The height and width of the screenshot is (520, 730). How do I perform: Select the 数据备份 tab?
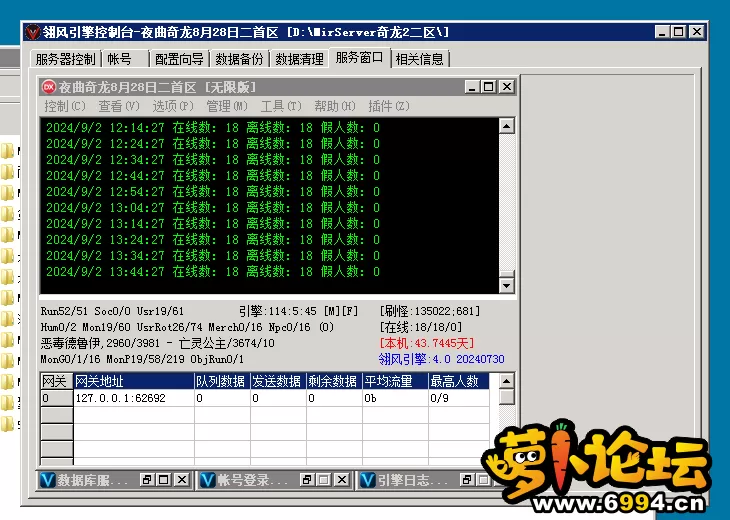point(239,59)
